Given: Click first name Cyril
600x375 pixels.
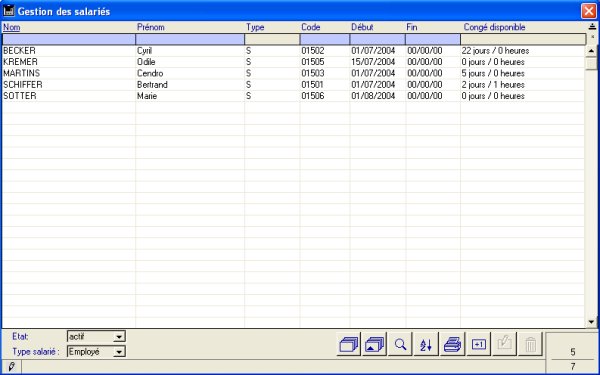Looking at the screenshot, I should click(x=144, y=51).
